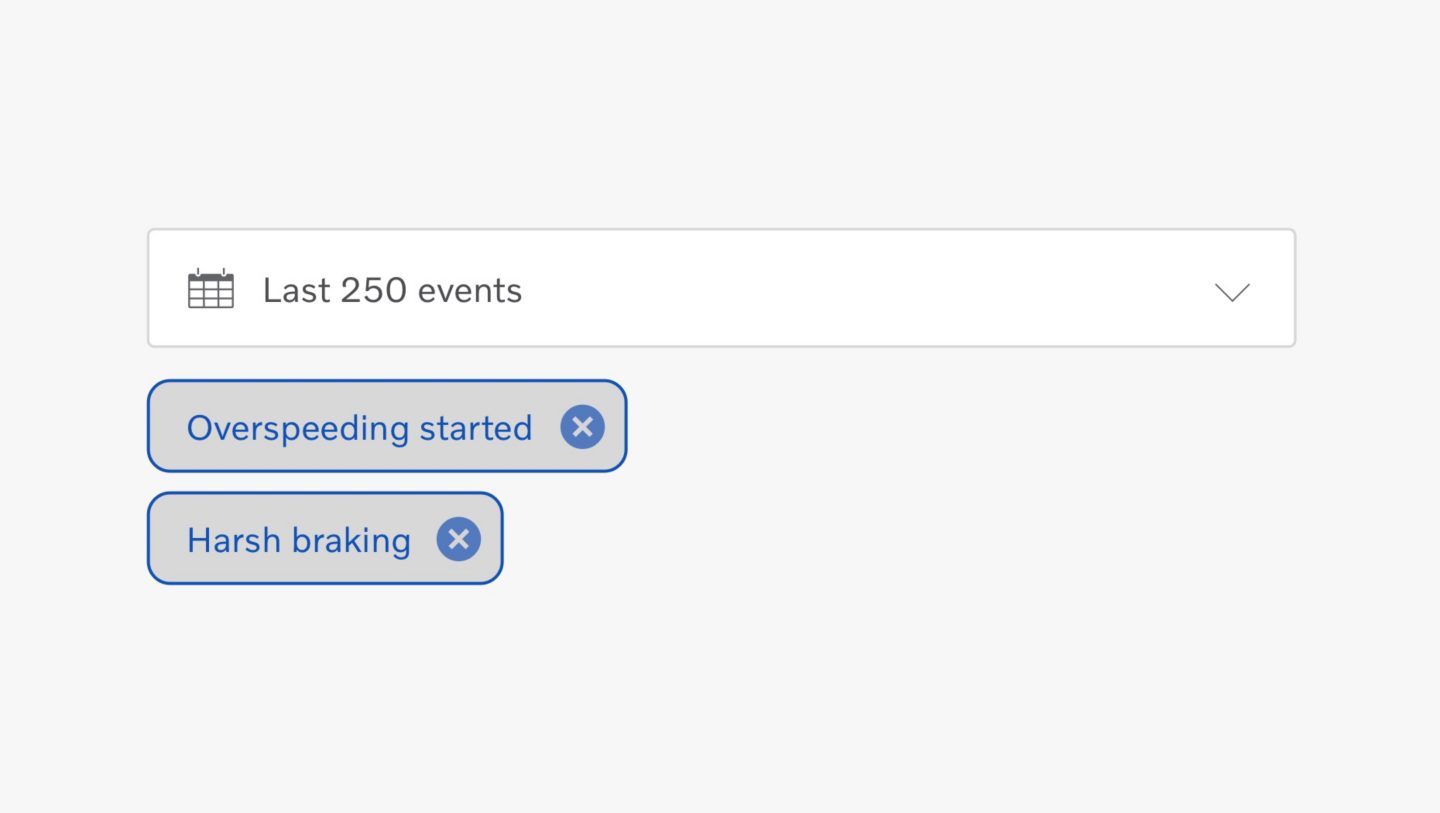Click the down arrow in event range field

point(1232,291)
